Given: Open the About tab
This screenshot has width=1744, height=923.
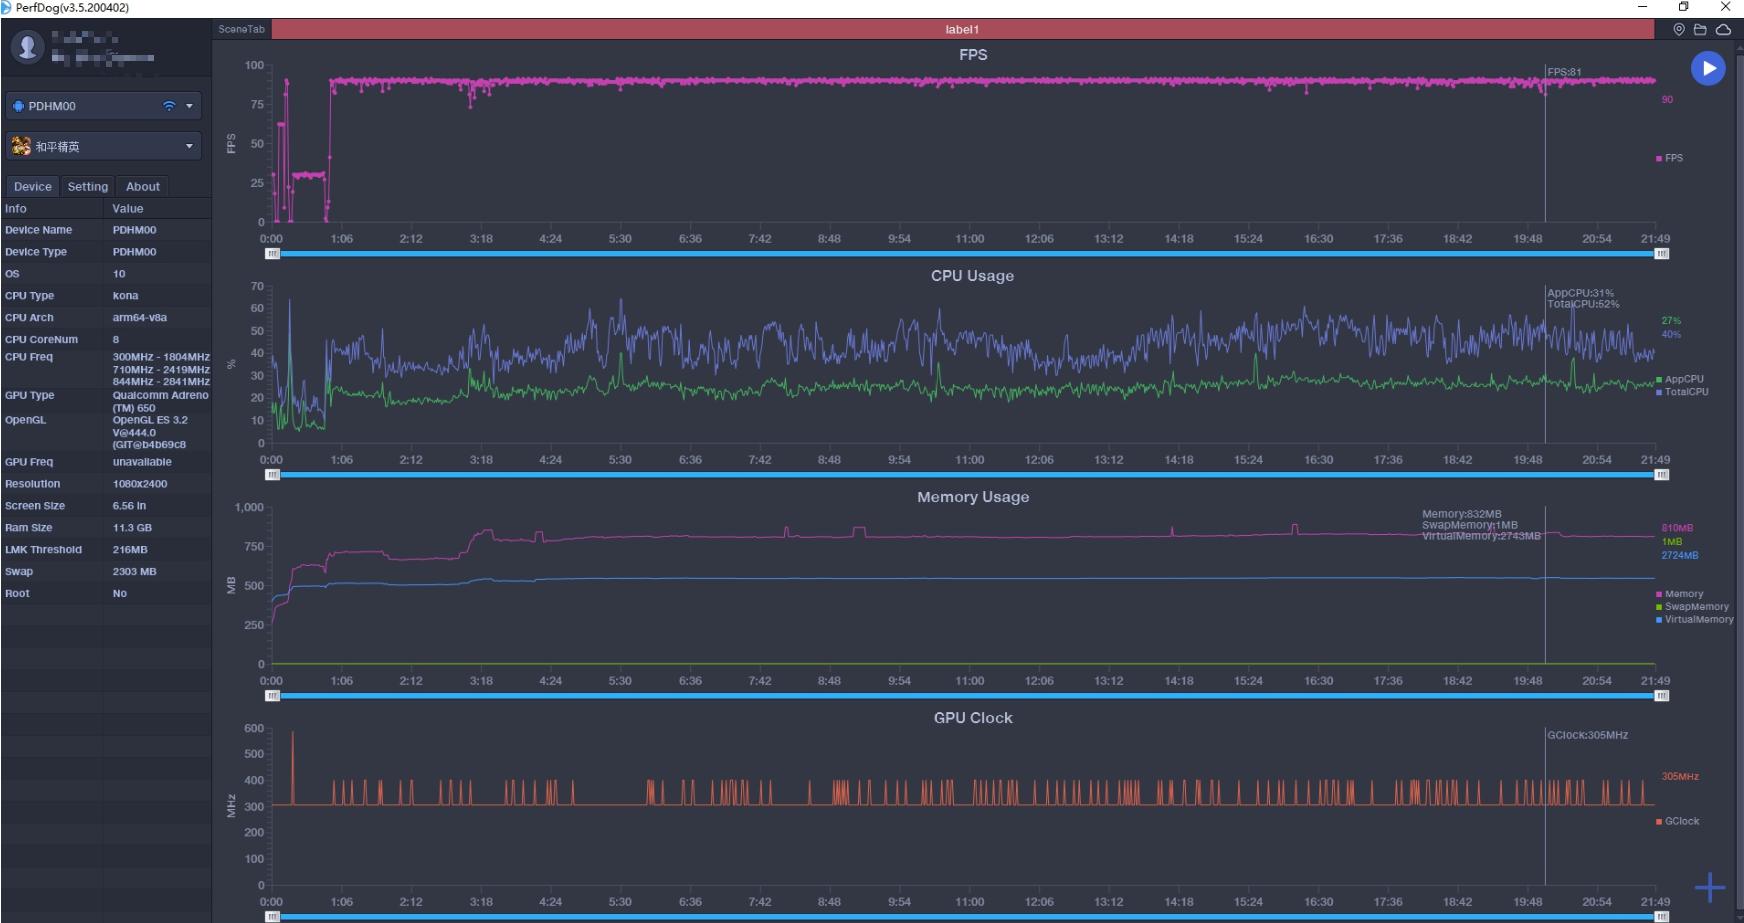Looking at the screenshot, I should [143, 187].
